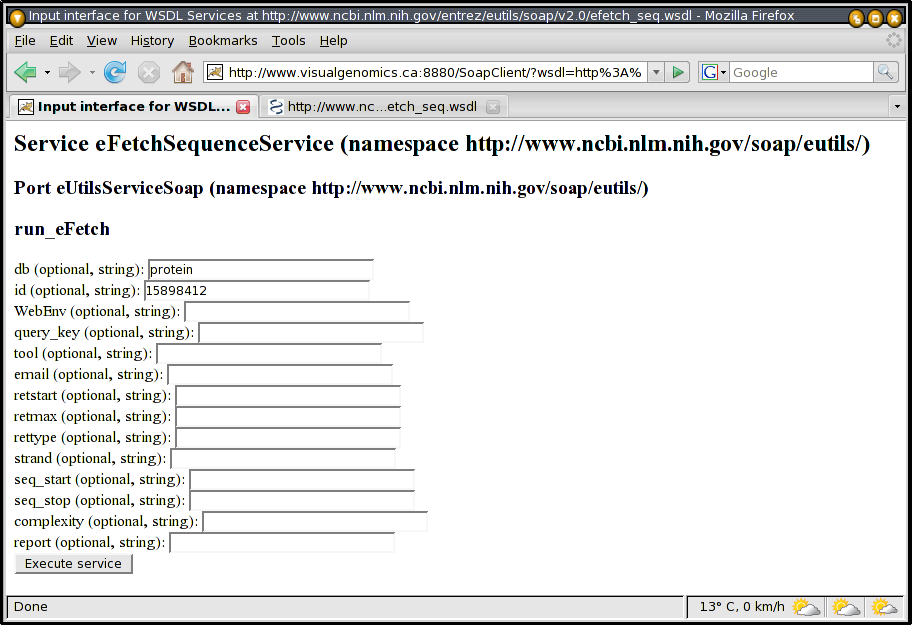Focus the email input field

coord(279,375)
